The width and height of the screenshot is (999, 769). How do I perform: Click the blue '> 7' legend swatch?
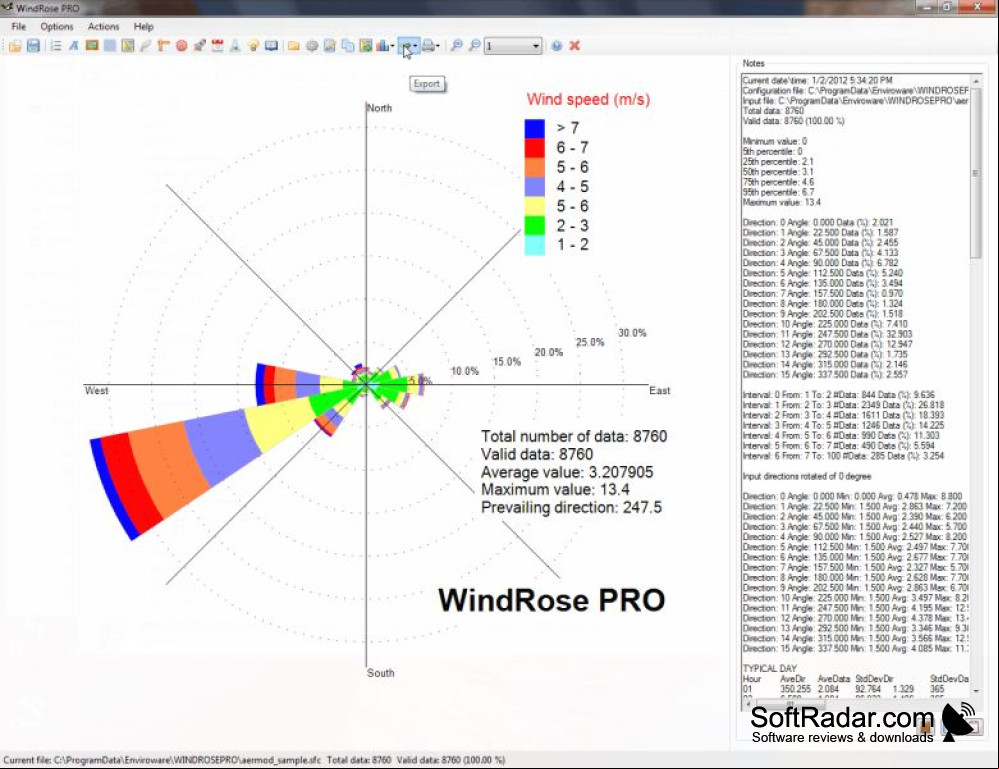coord(535,129)
